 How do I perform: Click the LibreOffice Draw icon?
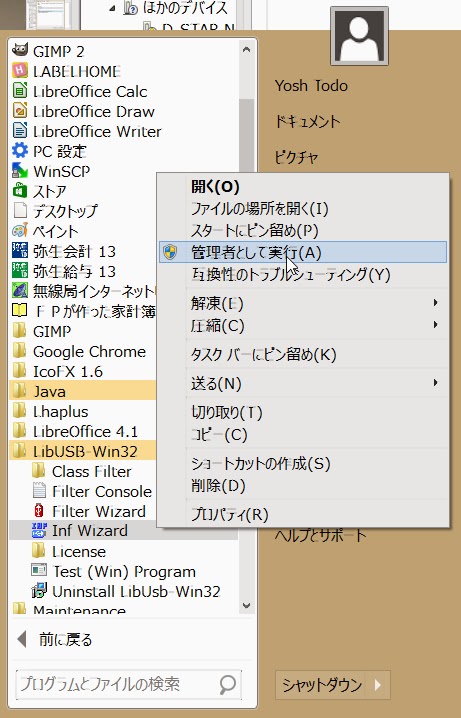tap(20, 111)
